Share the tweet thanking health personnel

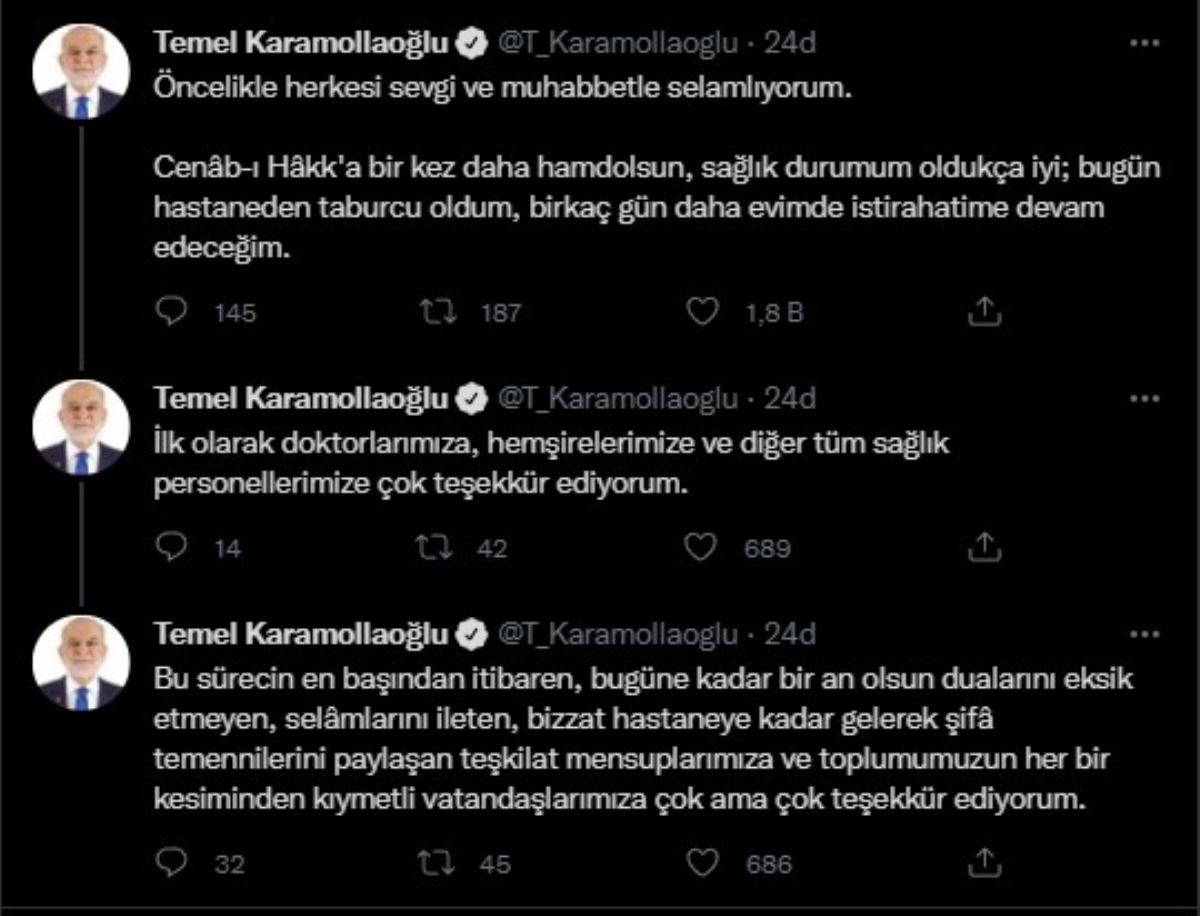point(985,547)
